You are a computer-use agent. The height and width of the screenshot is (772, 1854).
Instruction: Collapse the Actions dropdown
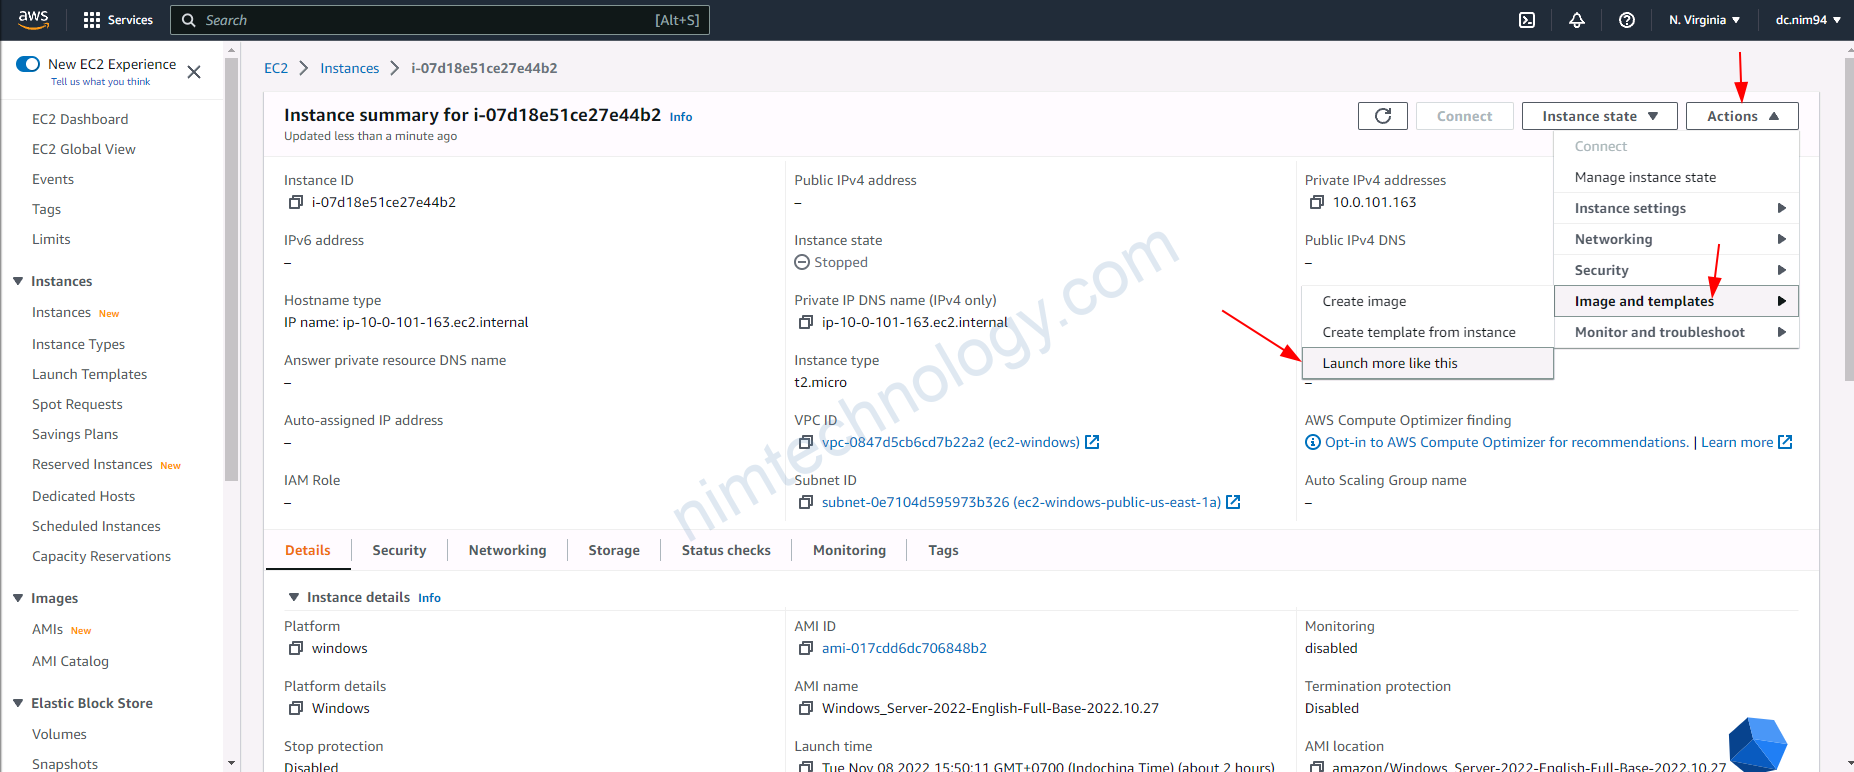(x=1742, y=116)
